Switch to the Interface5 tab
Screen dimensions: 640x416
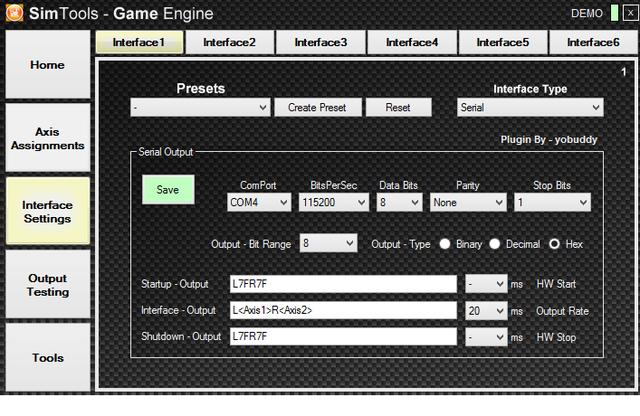point(503,42)
